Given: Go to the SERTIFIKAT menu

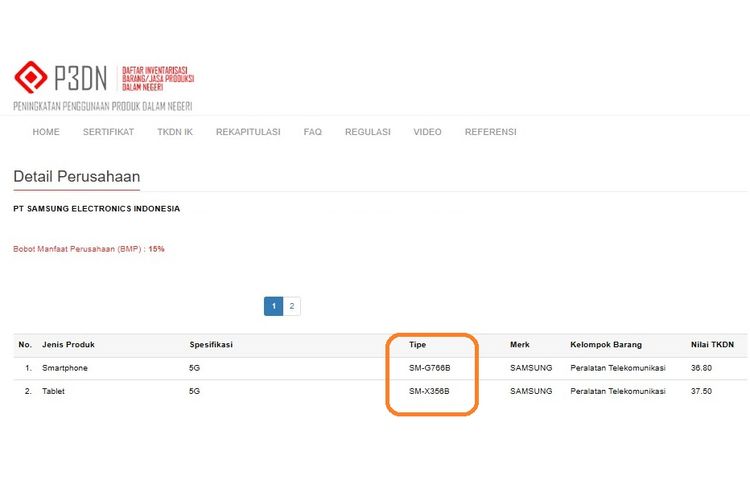Looking at the screenshot, I should [108, 132].
